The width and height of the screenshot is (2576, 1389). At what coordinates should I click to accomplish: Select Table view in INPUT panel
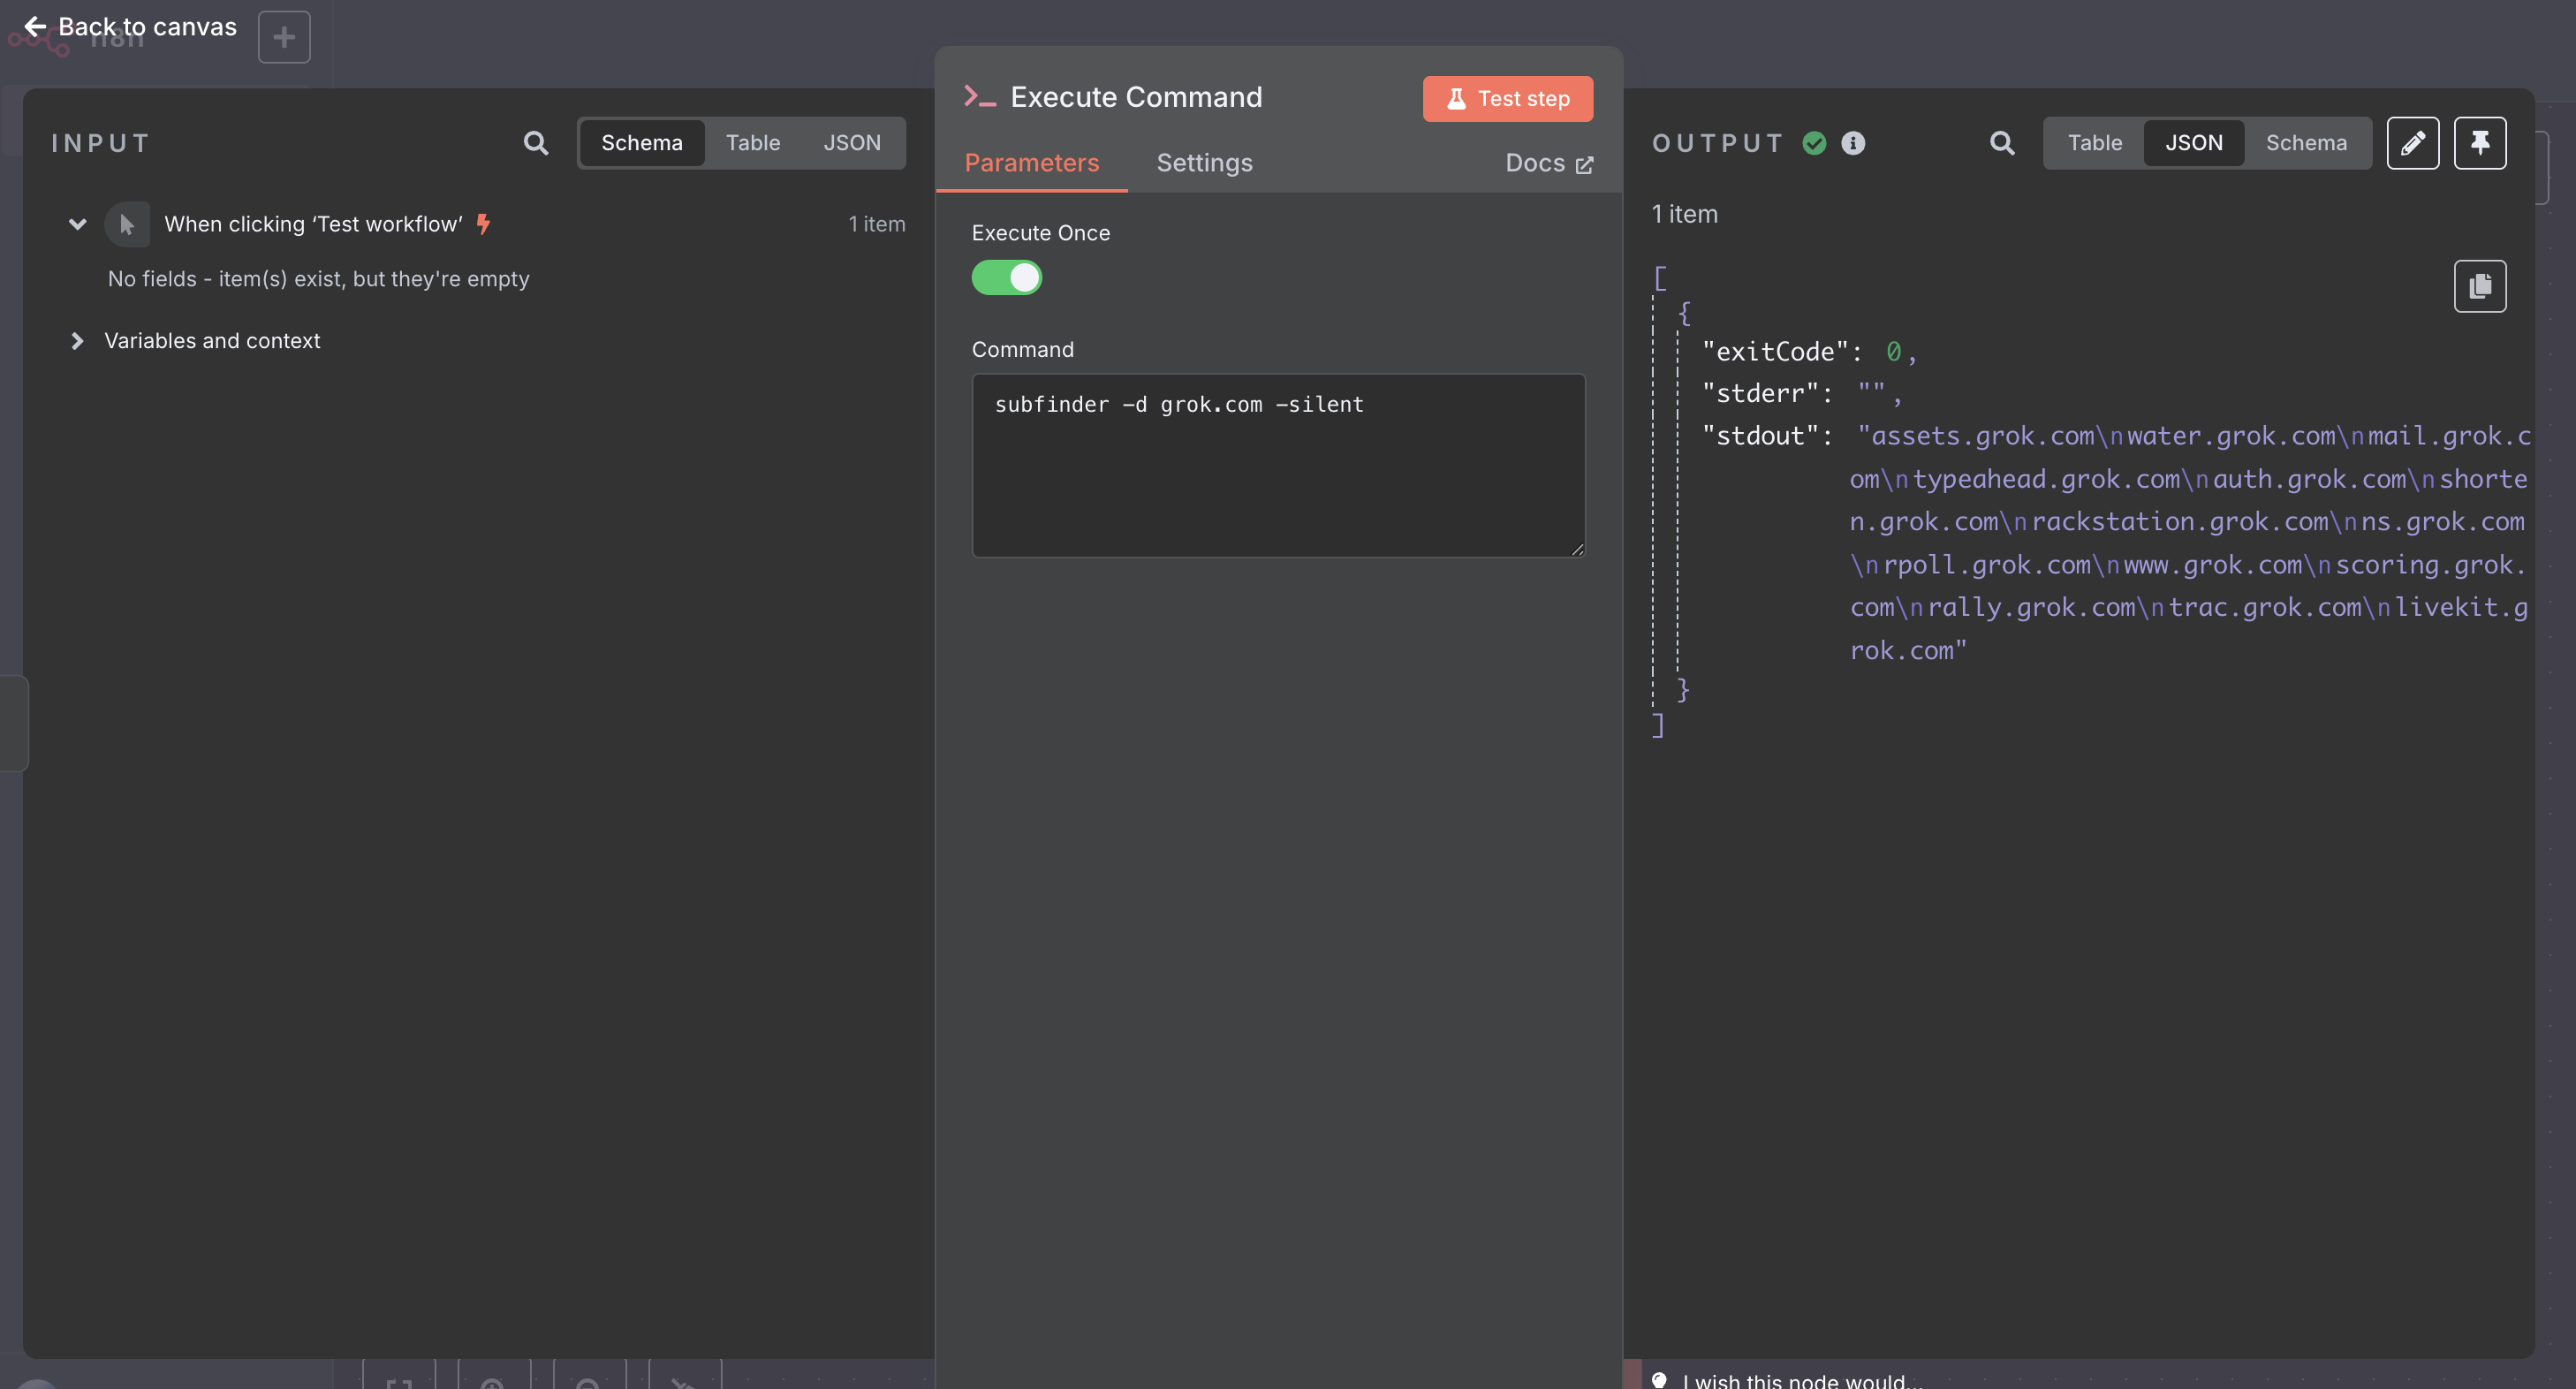pyautogui.click(x=753, y=143)
